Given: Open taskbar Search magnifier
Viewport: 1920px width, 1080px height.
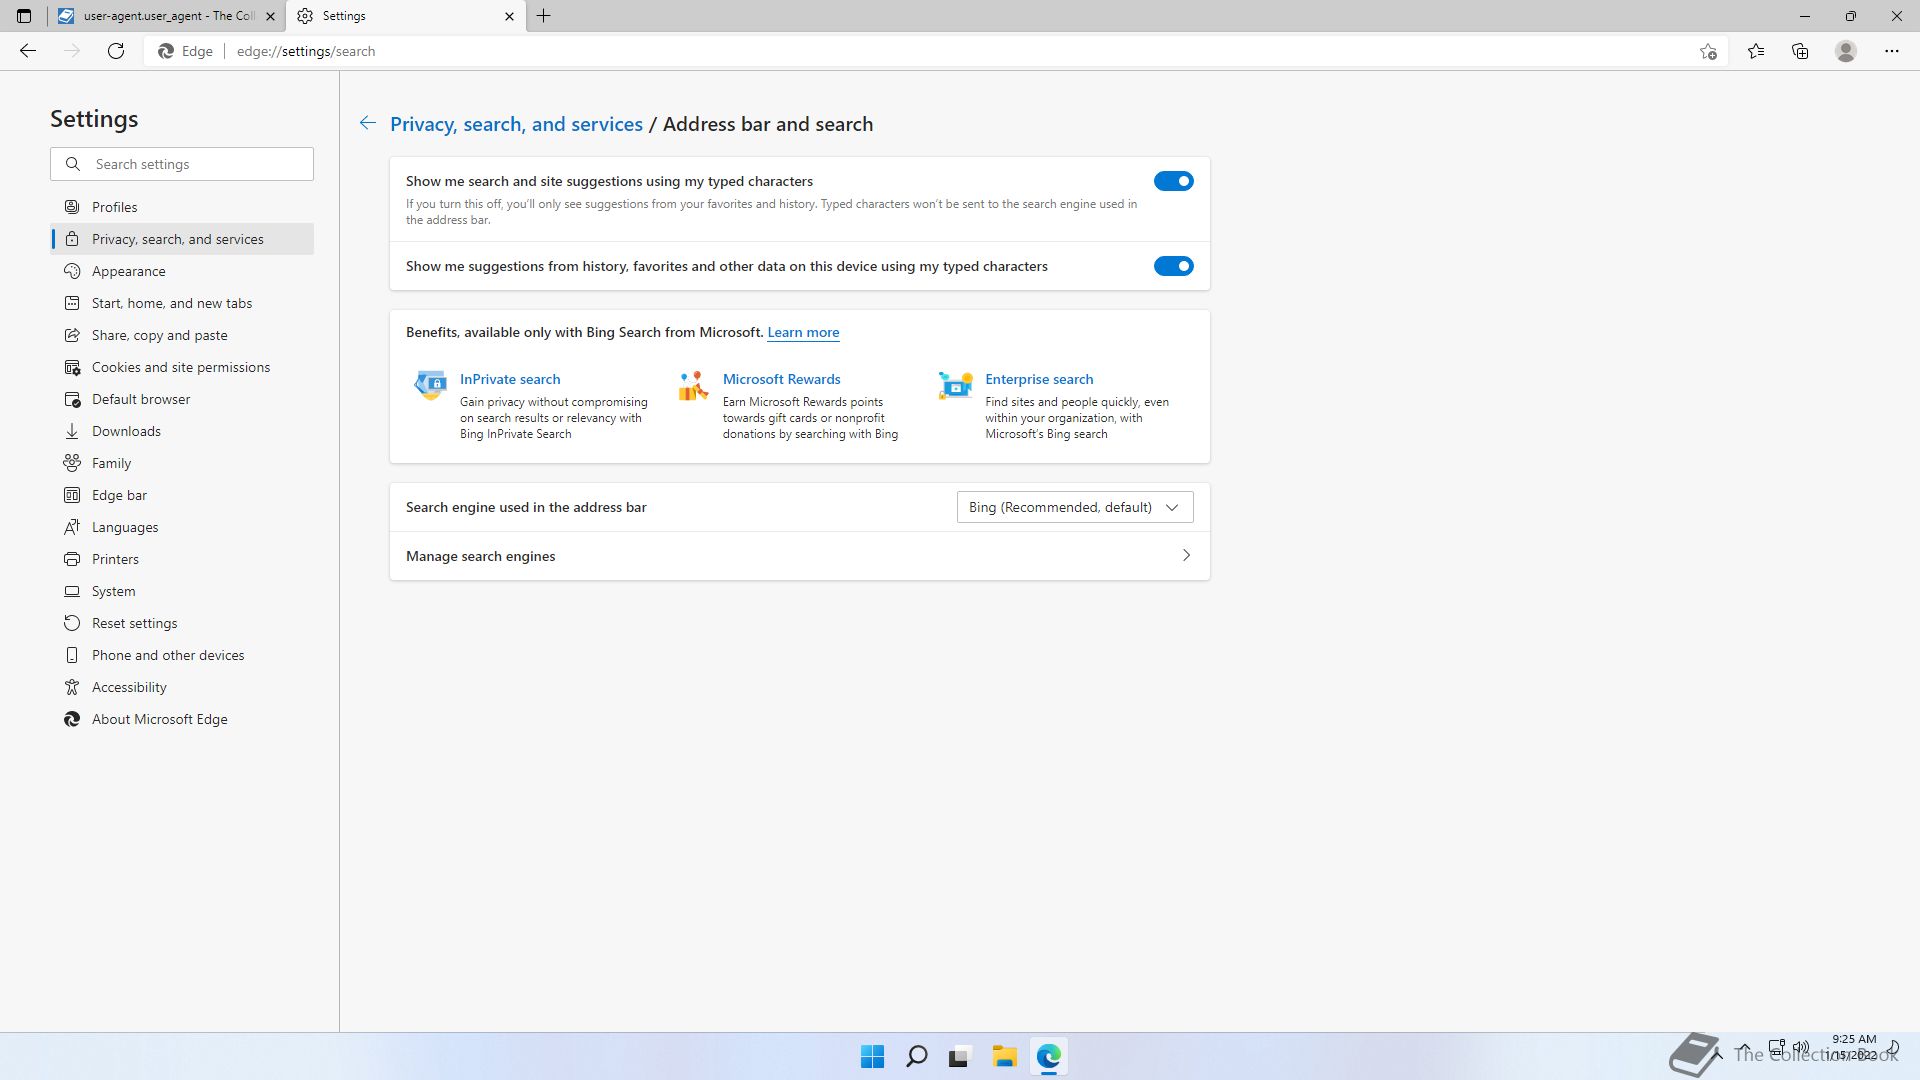Looking at the screenshot, I should pos(916,1056).
